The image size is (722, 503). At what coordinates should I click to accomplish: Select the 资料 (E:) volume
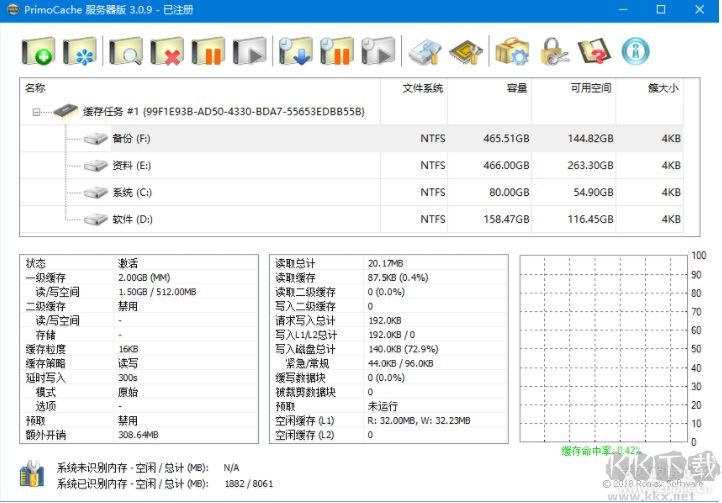131,166
